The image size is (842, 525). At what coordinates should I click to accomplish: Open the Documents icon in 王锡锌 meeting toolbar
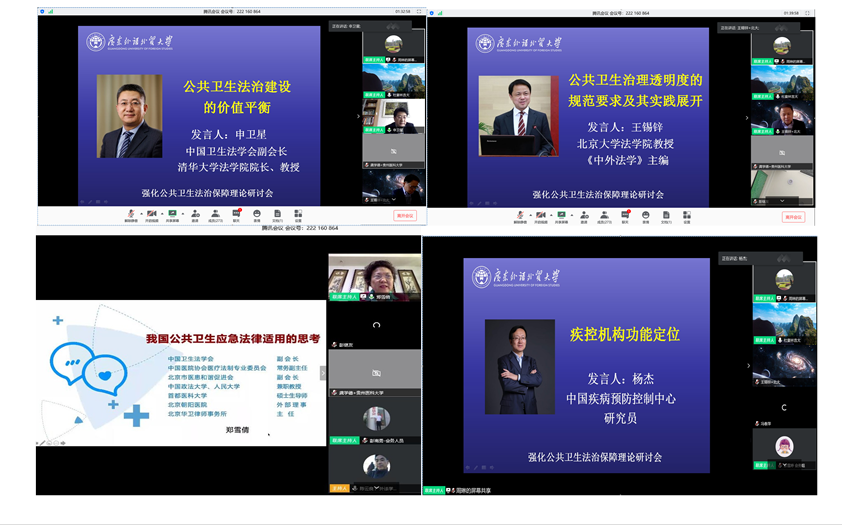(x=667, y=215)
